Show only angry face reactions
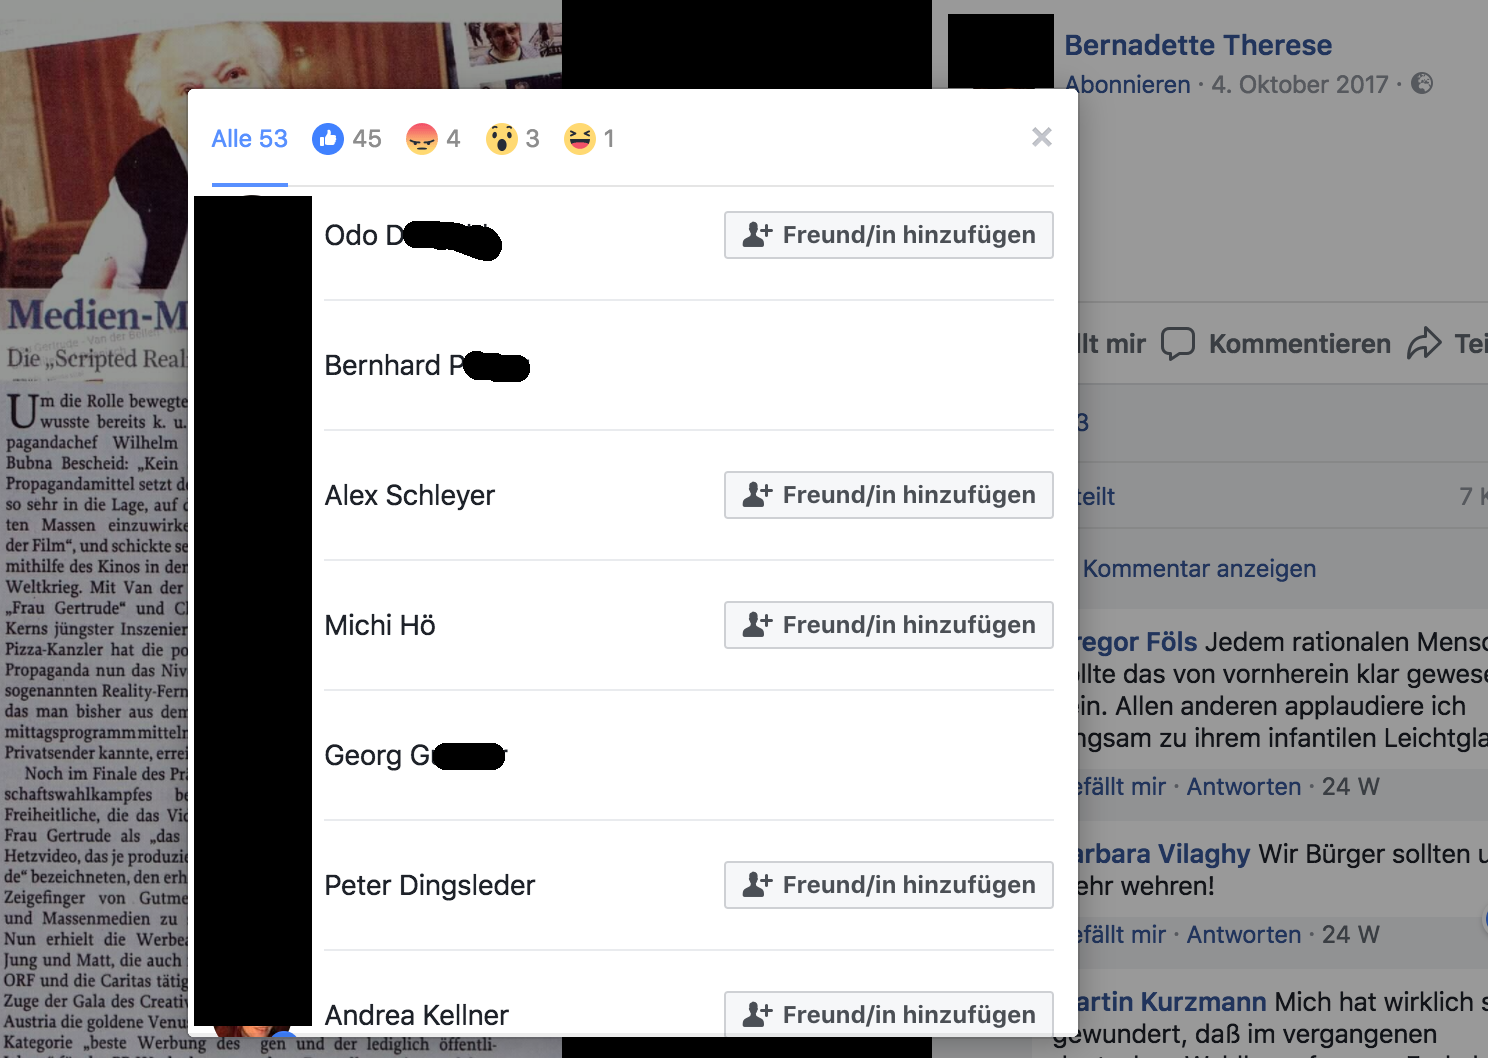The height and width of the screenshot is (1058, 1488). coord(422,139)
